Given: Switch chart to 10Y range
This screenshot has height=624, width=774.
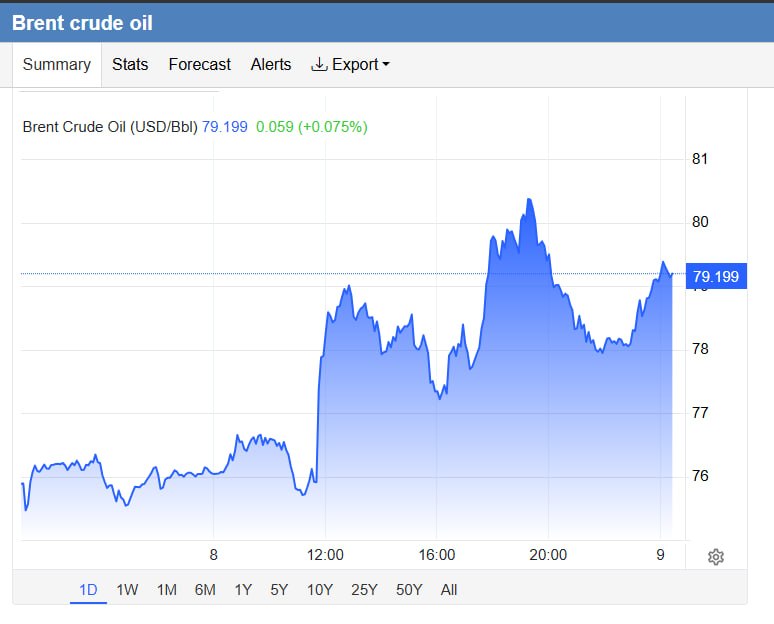Looking at the screenshot, I should 320,589.
